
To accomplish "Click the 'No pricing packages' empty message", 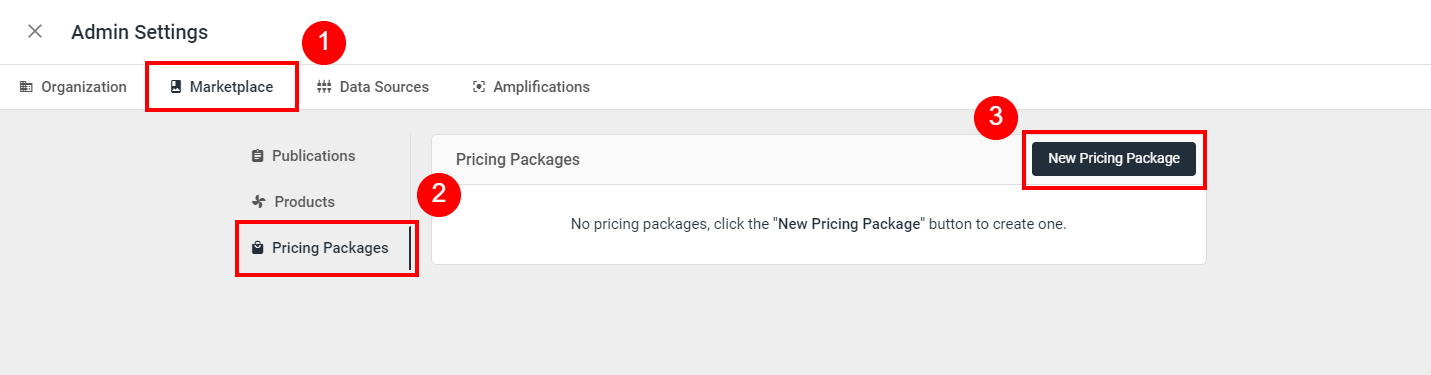I will tap(819, 224).
